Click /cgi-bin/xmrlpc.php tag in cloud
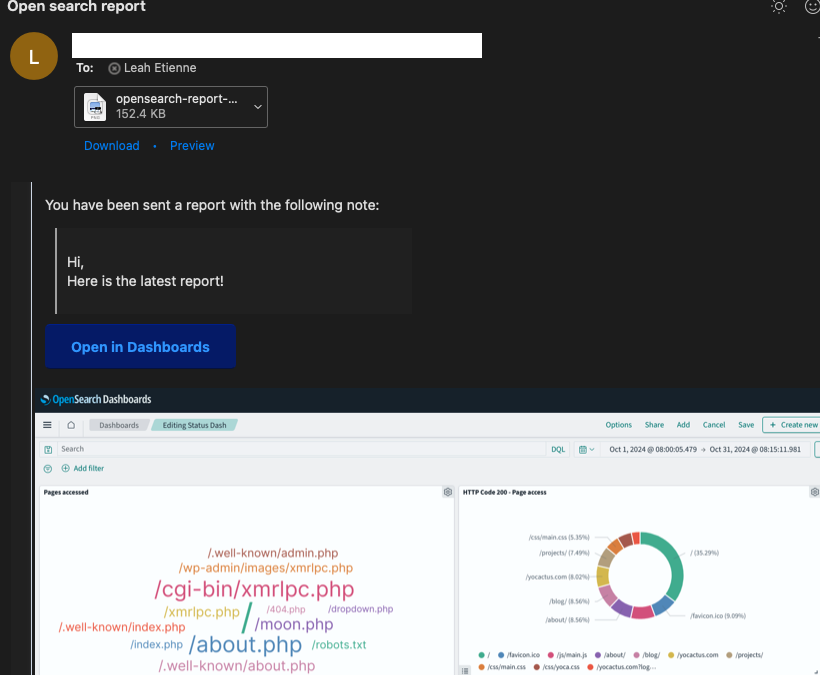820x675 pixels. [x=254, y=589]
